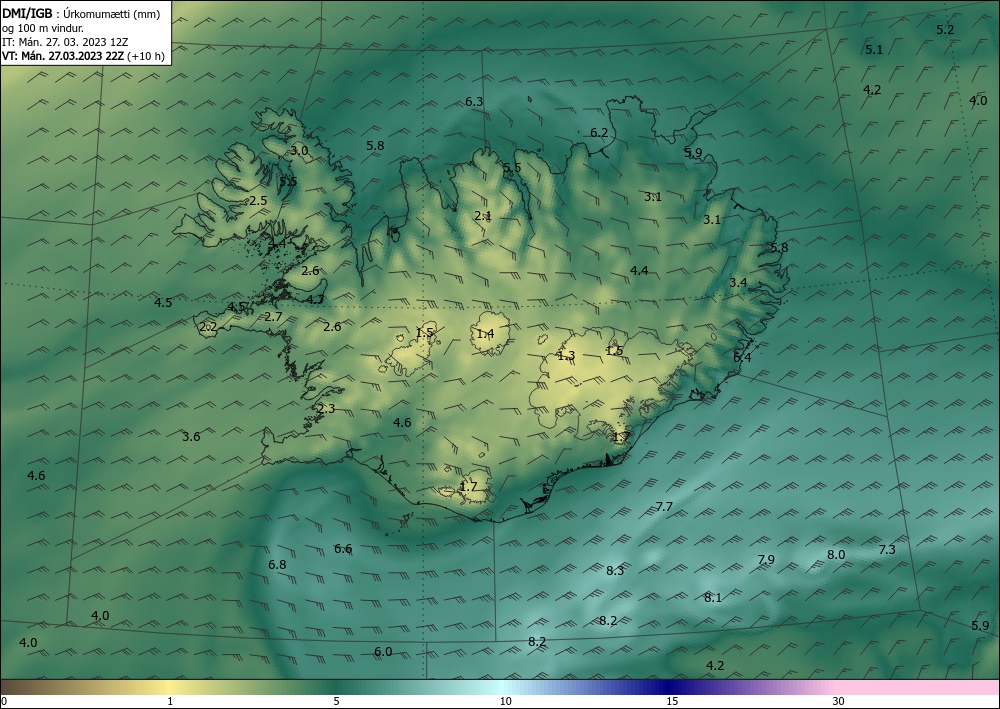Click the 2.5 value on the map
Viewport: 1000px width, 709px height.
258,200
